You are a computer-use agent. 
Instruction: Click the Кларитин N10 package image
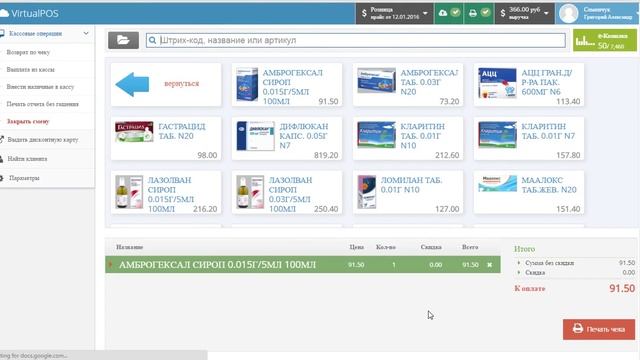(x=376, y=134)
